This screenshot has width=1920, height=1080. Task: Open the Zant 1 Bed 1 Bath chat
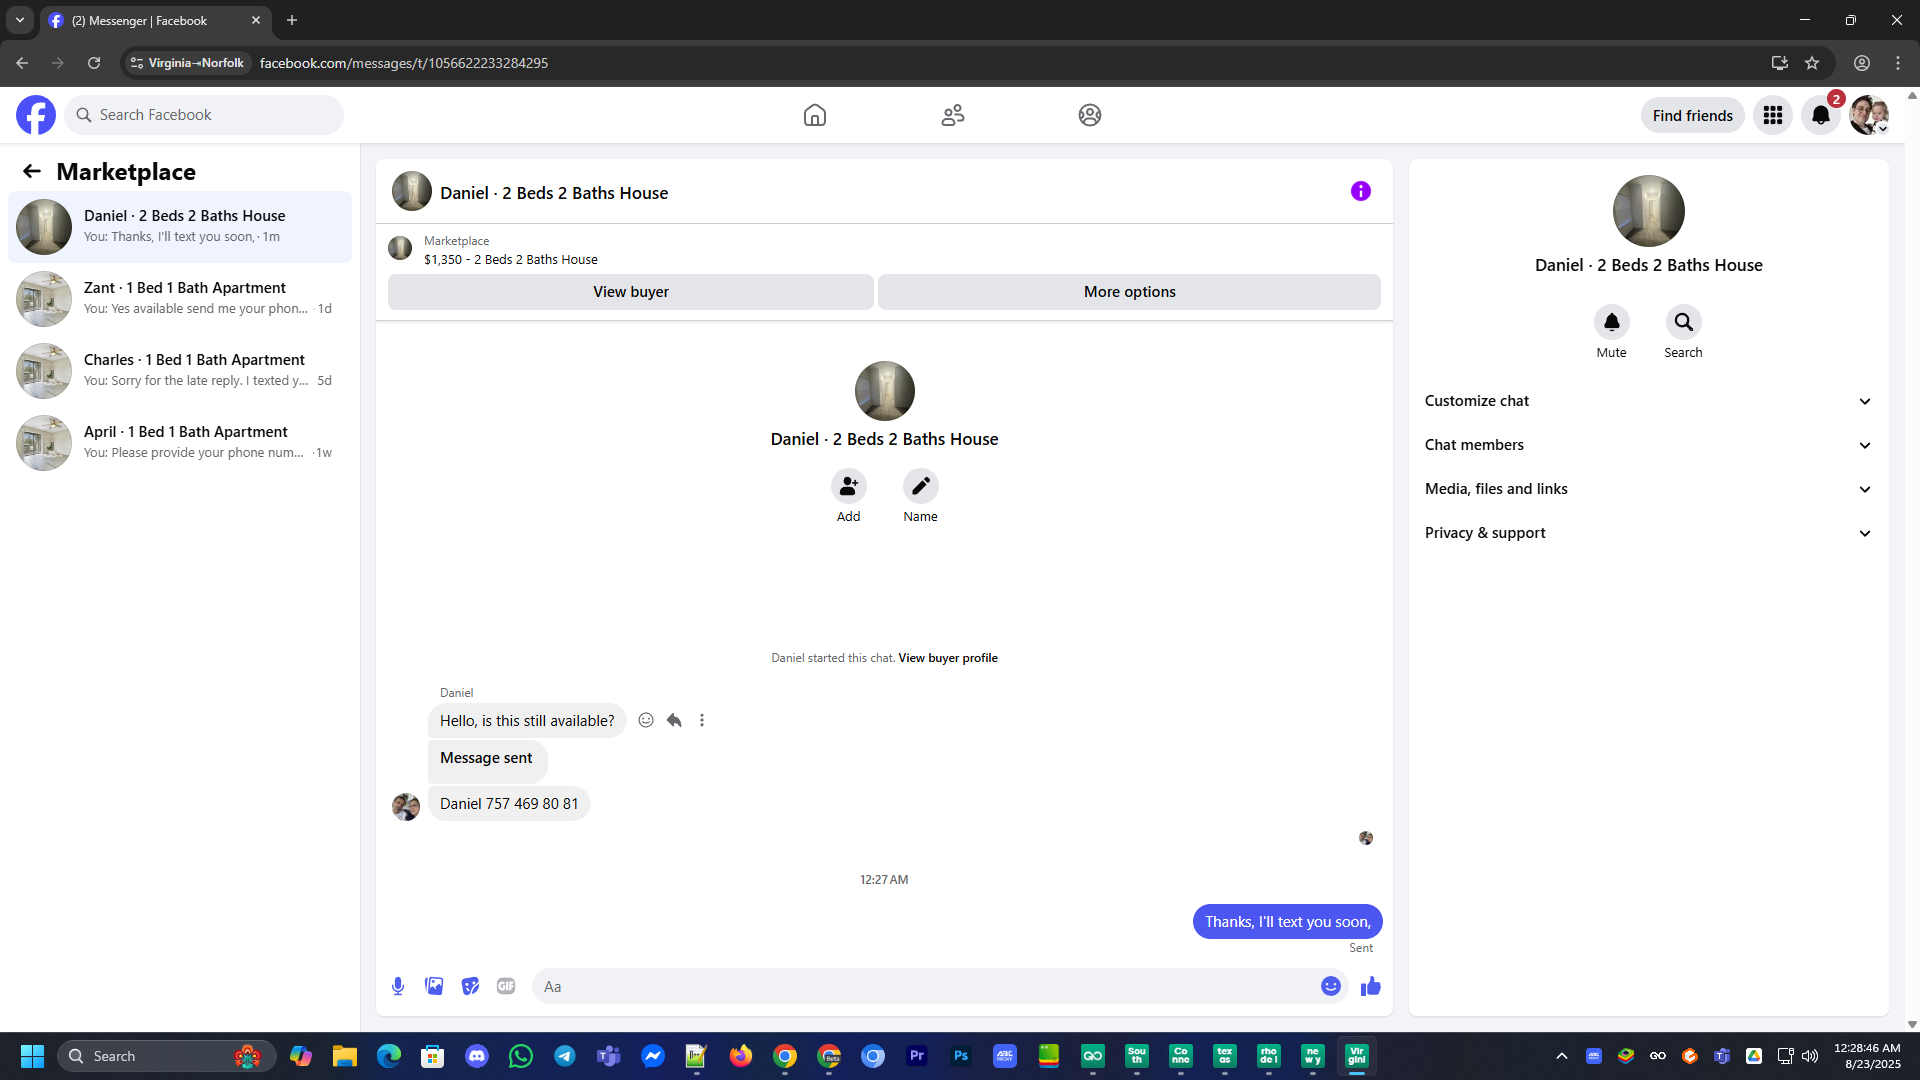pos(180,298)
